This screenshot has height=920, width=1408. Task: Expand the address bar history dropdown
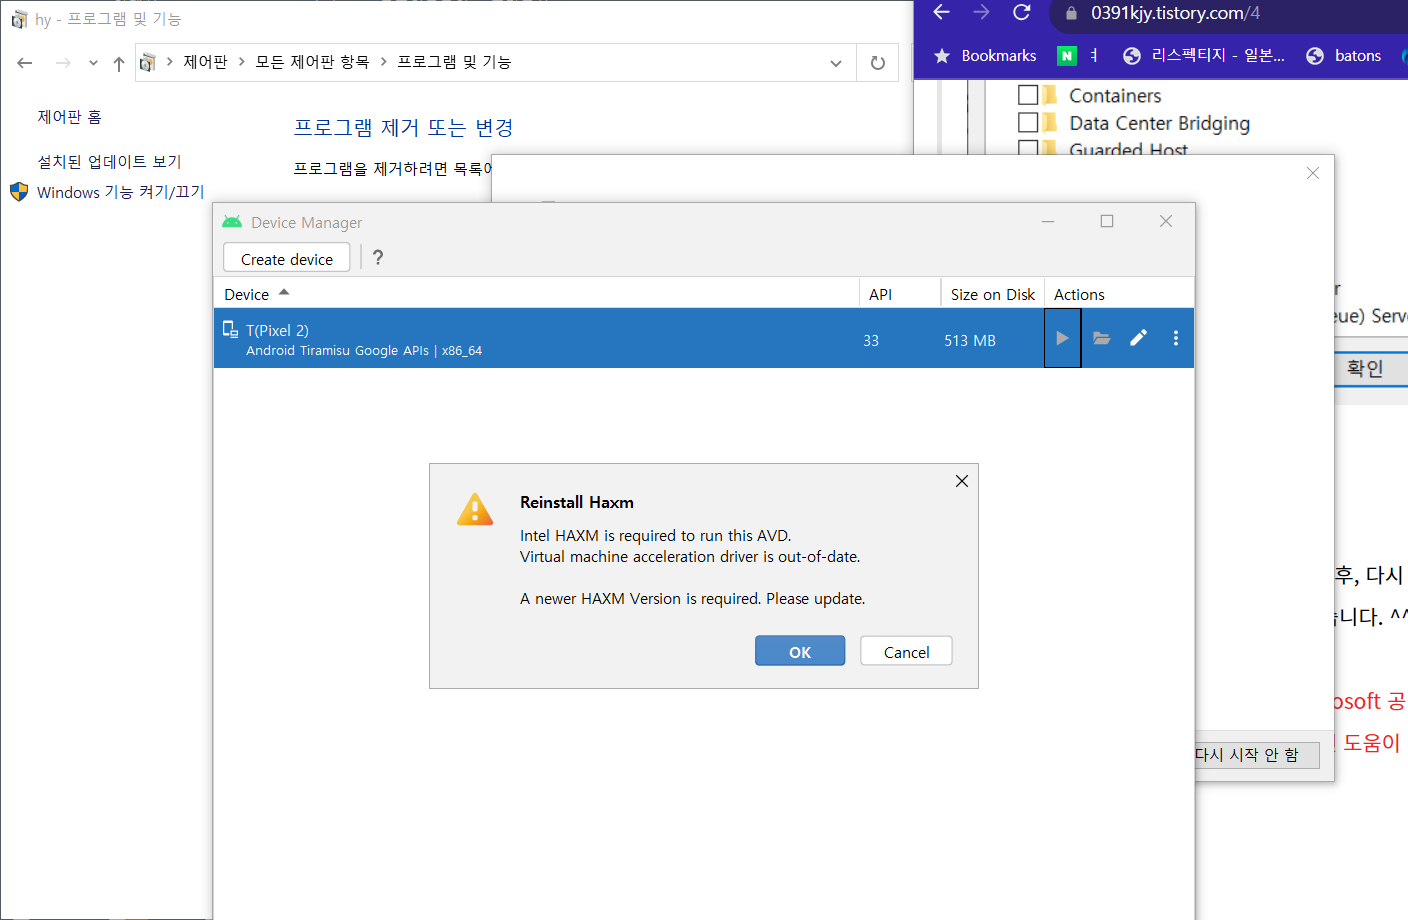click(x=836, y=63)
